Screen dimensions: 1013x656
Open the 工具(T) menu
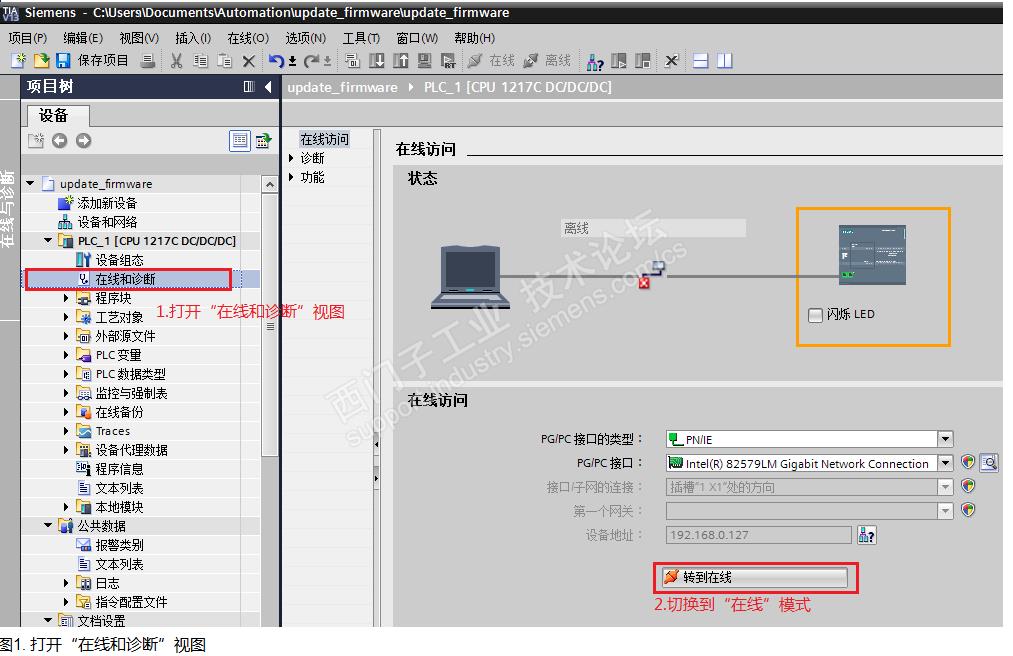point(361,38)
